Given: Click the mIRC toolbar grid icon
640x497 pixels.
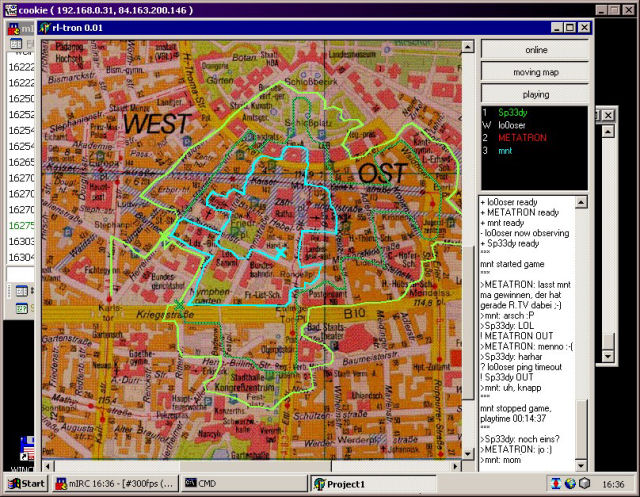Looking at the screenshot, I should tap(16, 43).
